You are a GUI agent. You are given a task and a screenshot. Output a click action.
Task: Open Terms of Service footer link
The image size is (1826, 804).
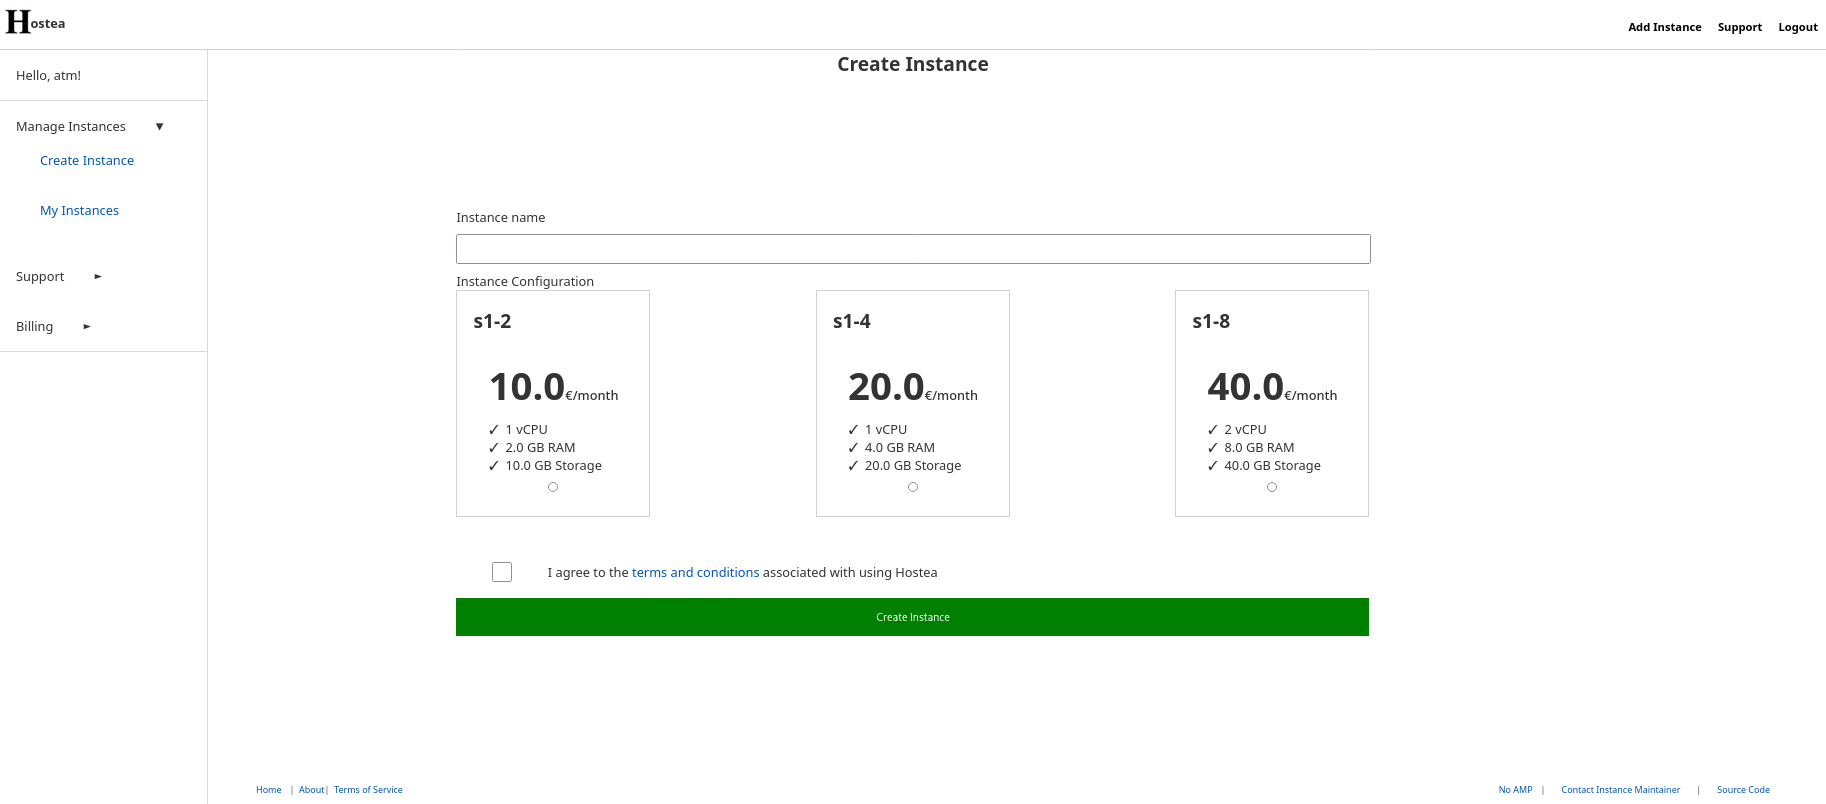tap(368, 790)
